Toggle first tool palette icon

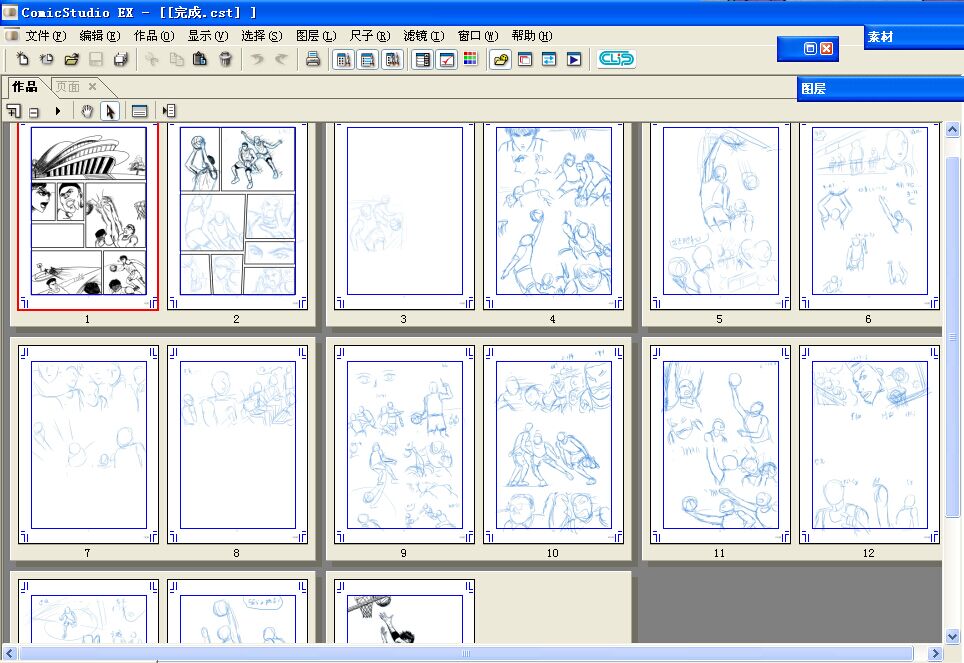[x=344, y=60]
